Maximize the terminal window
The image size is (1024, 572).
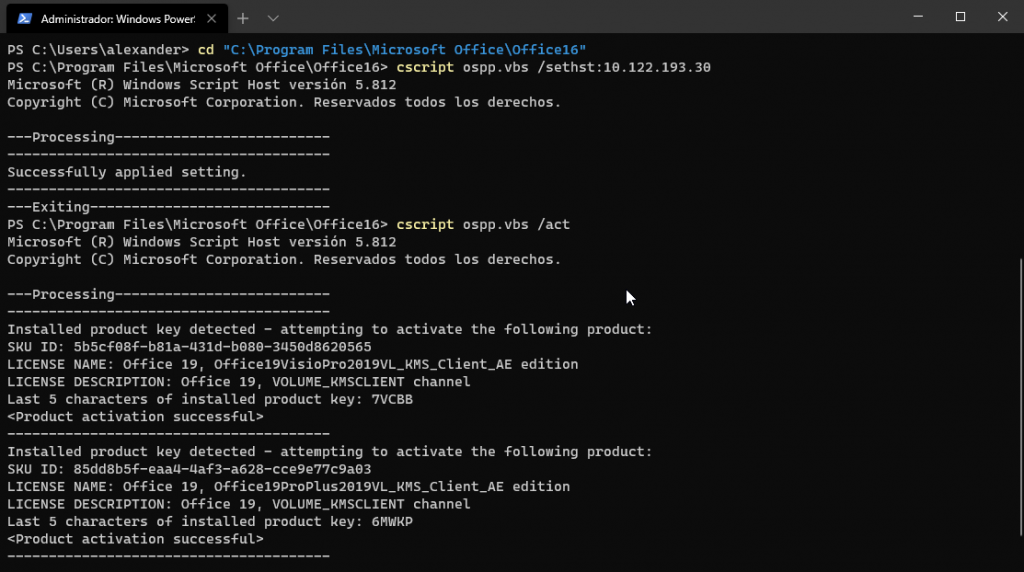tap(960, 16)
